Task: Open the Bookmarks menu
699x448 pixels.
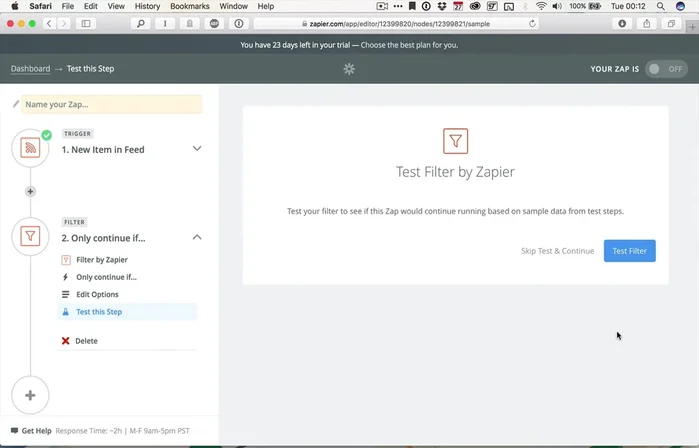Action: click(191, 6)
